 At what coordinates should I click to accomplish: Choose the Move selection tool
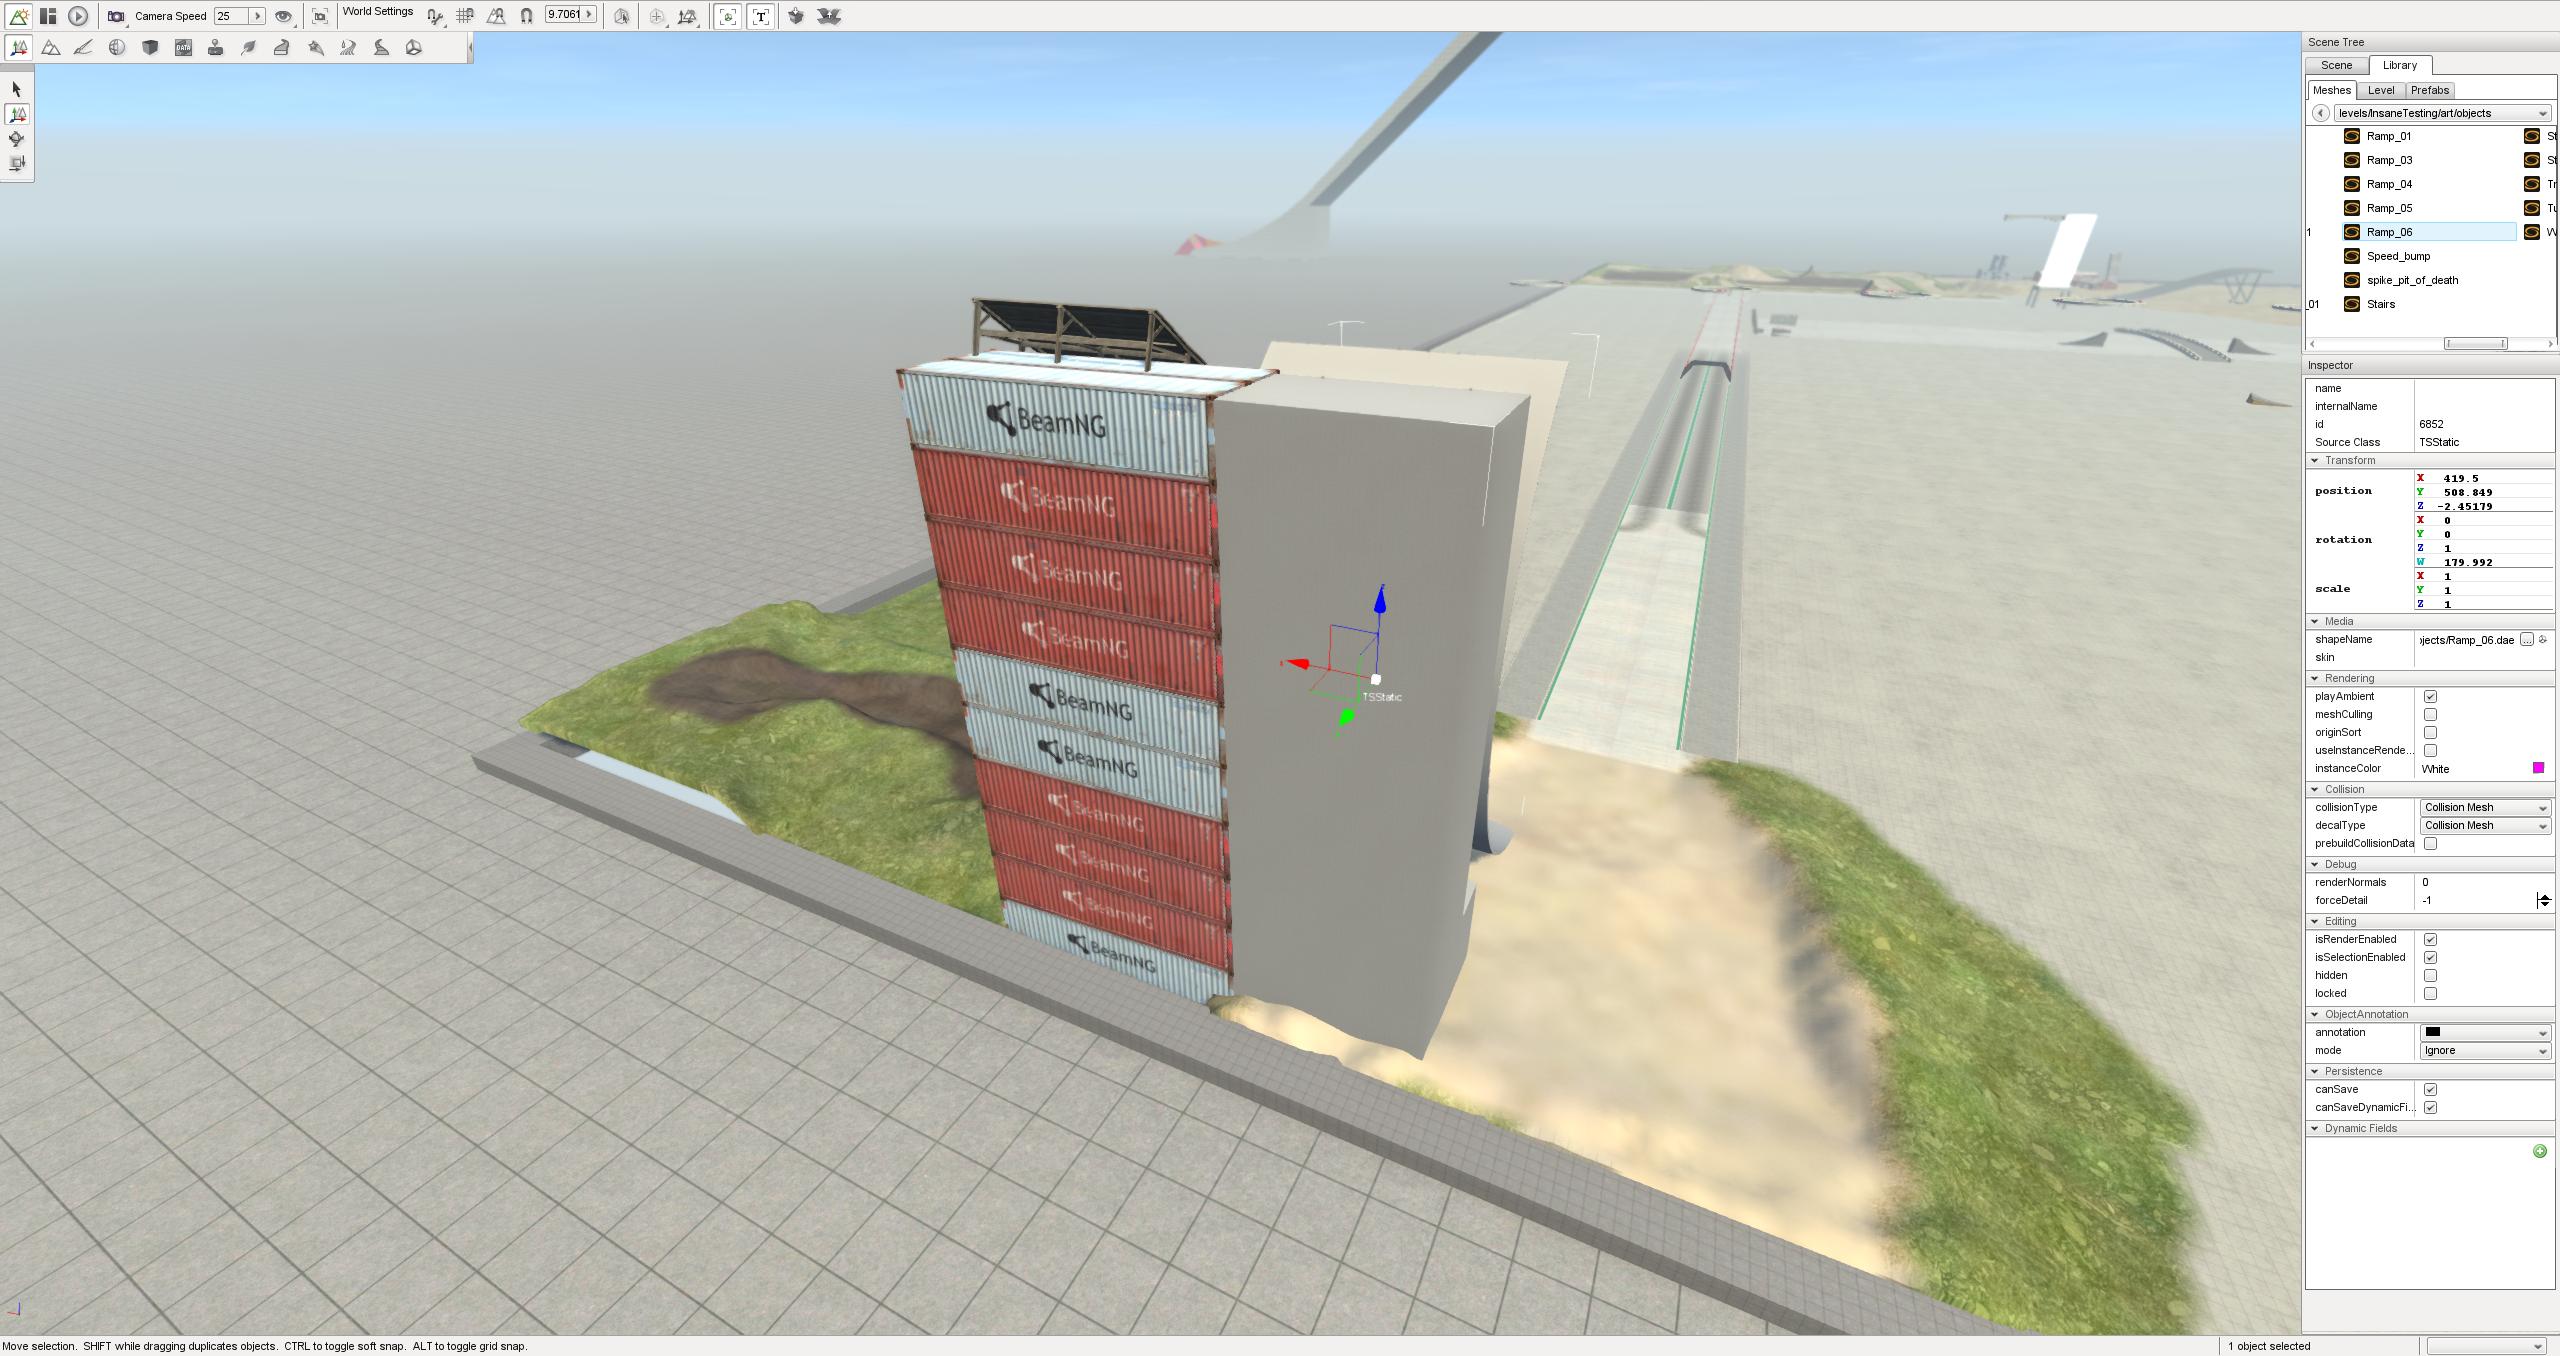coord(17,115)
